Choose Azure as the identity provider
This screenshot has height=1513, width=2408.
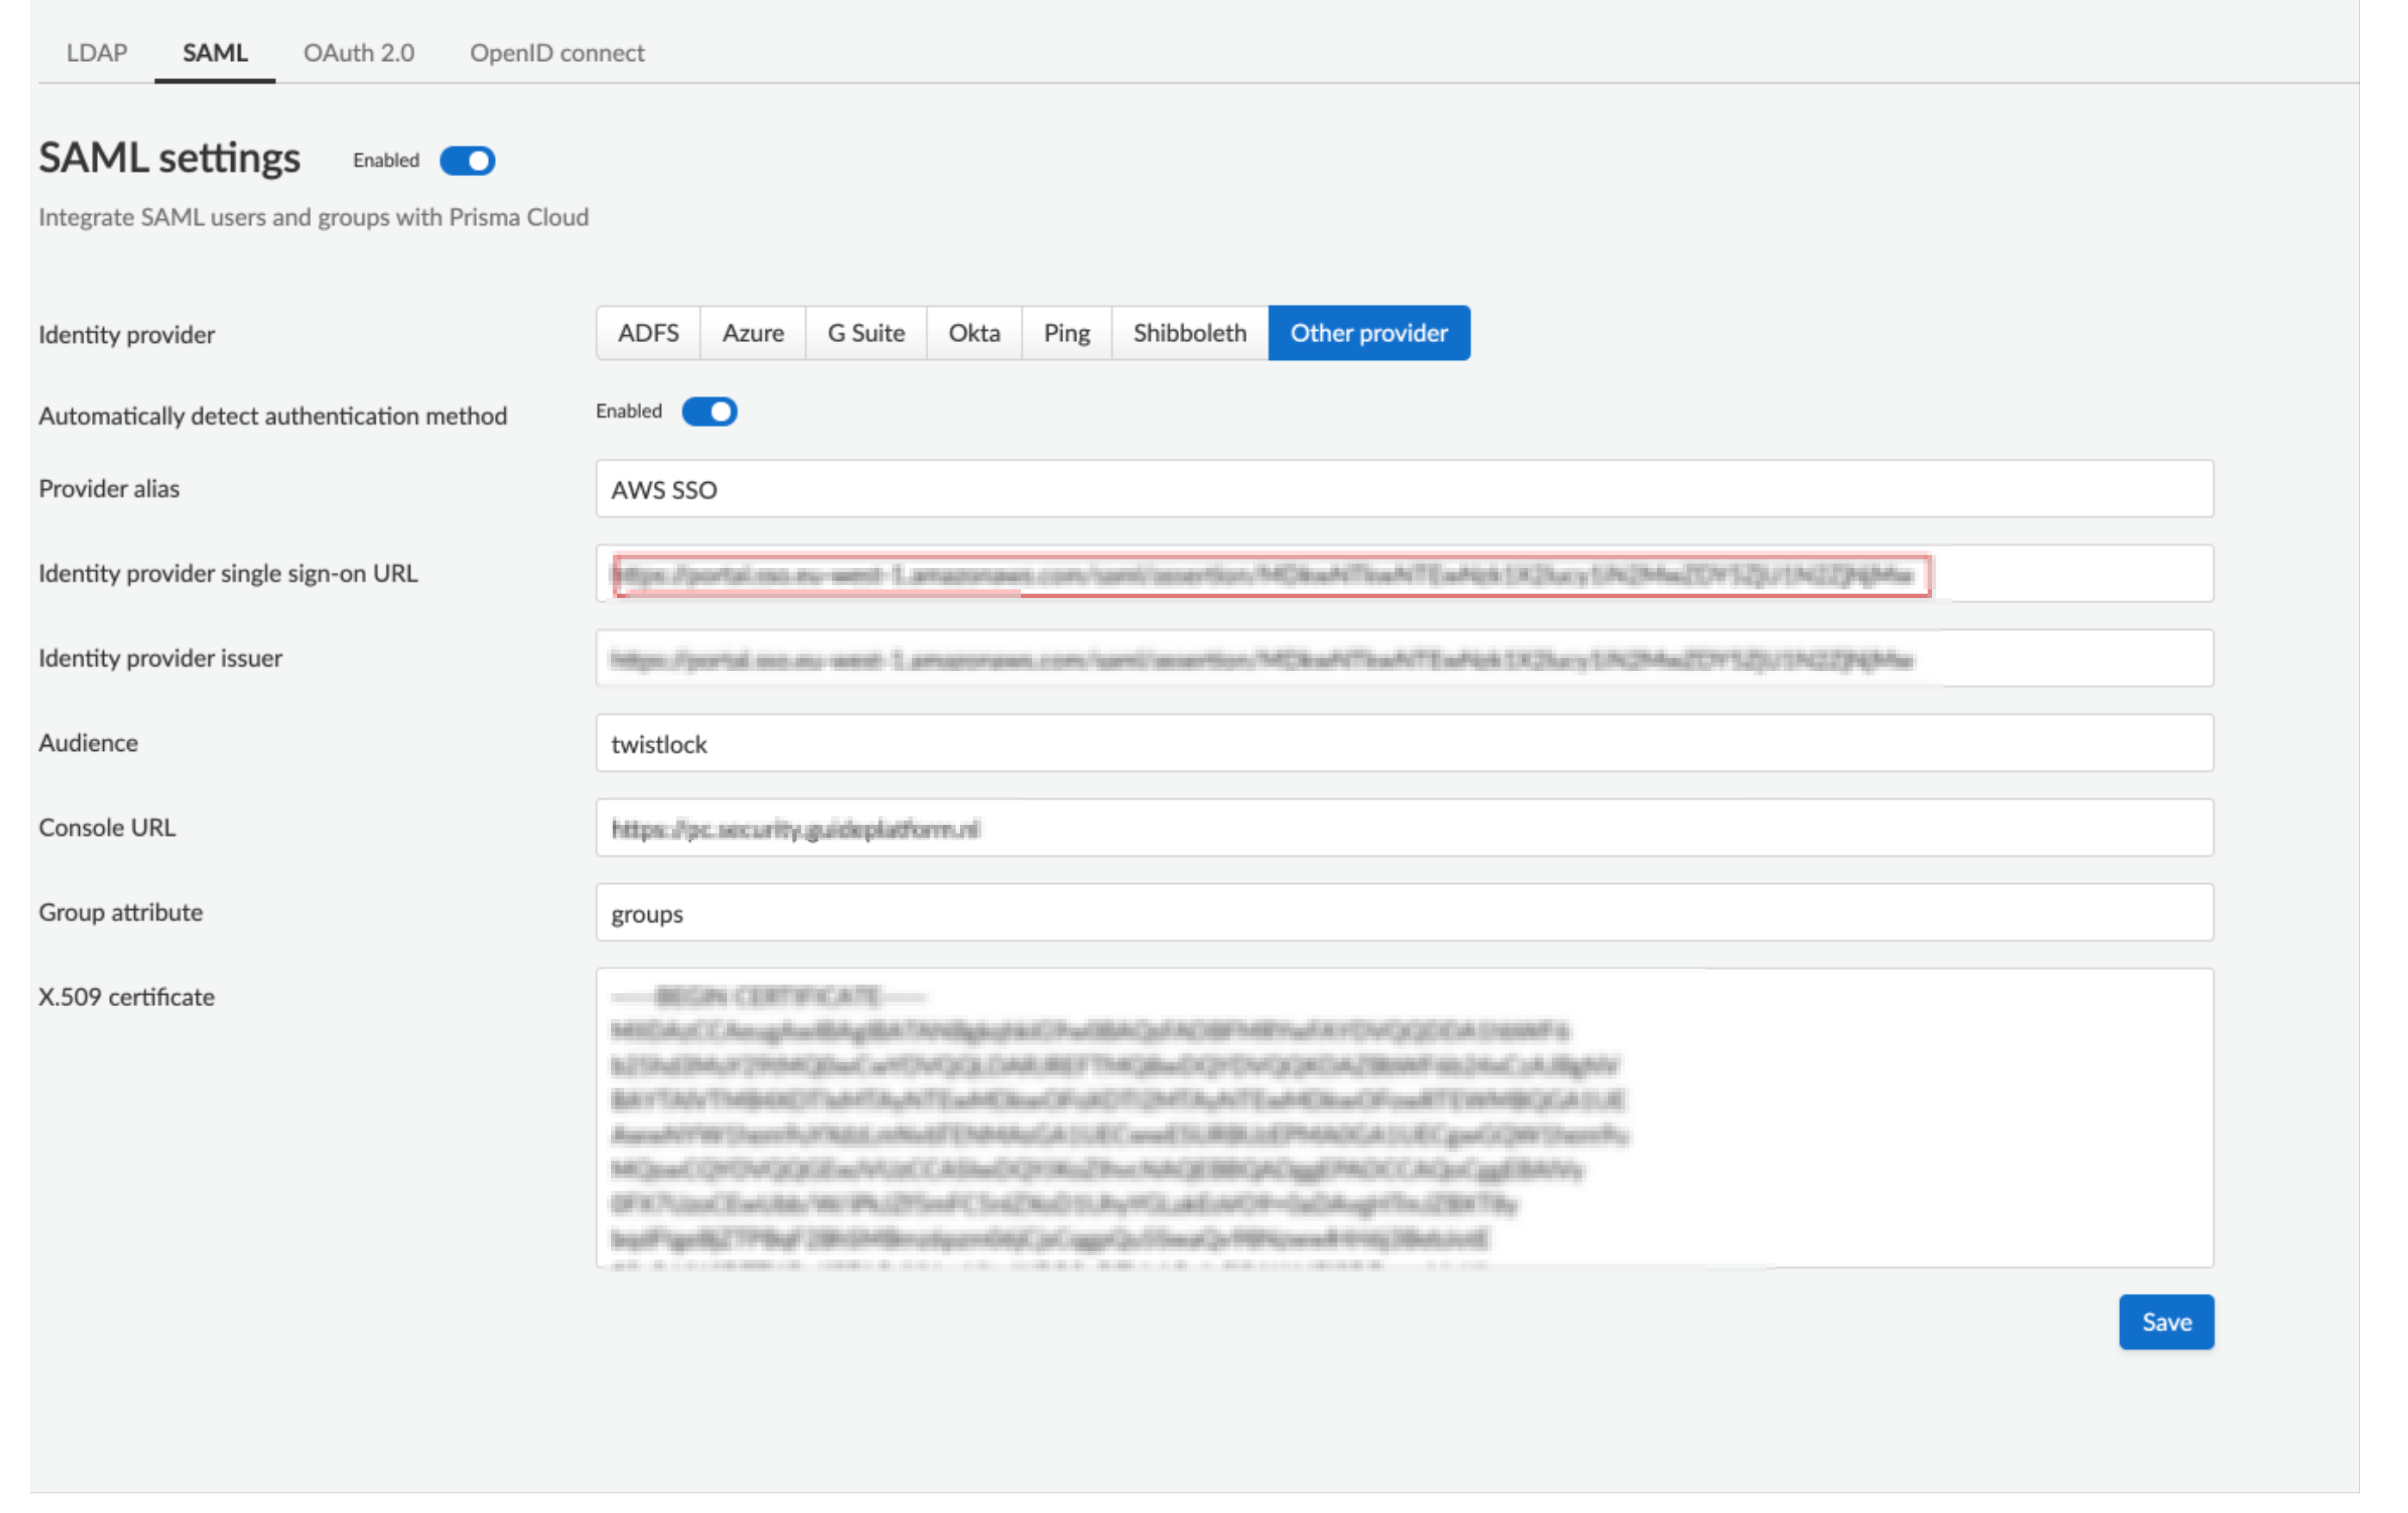point(753,333)
